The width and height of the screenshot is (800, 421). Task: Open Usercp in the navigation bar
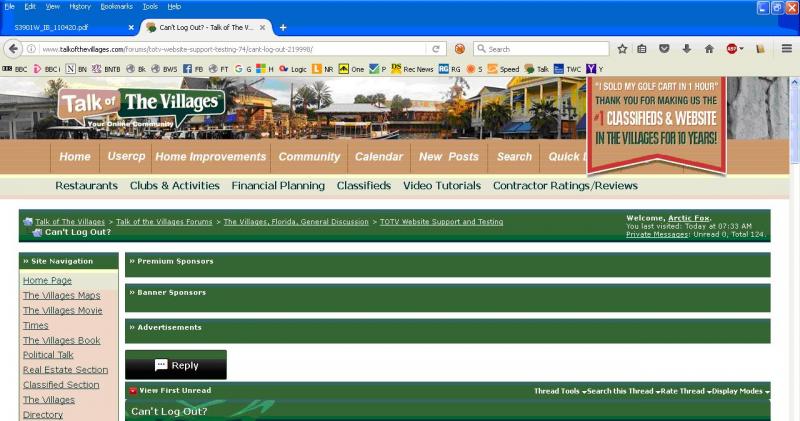tap(126, 156)
